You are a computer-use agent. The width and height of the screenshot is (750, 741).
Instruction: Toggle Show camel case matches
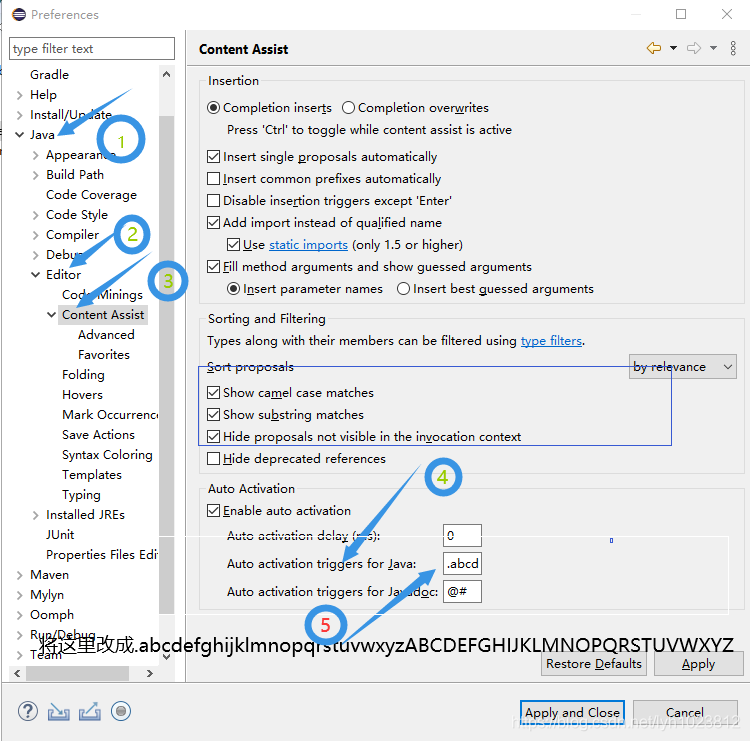click(x=213, y=393)
